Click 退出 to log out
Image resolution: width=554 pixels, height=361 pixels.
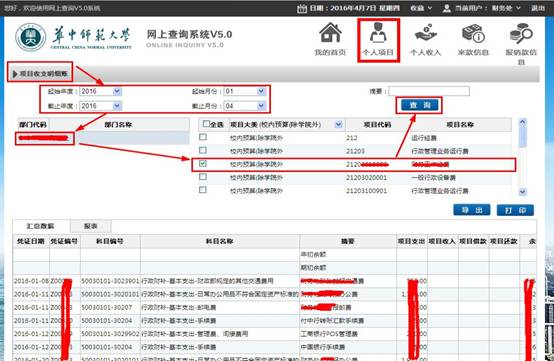tap(538, 8)
